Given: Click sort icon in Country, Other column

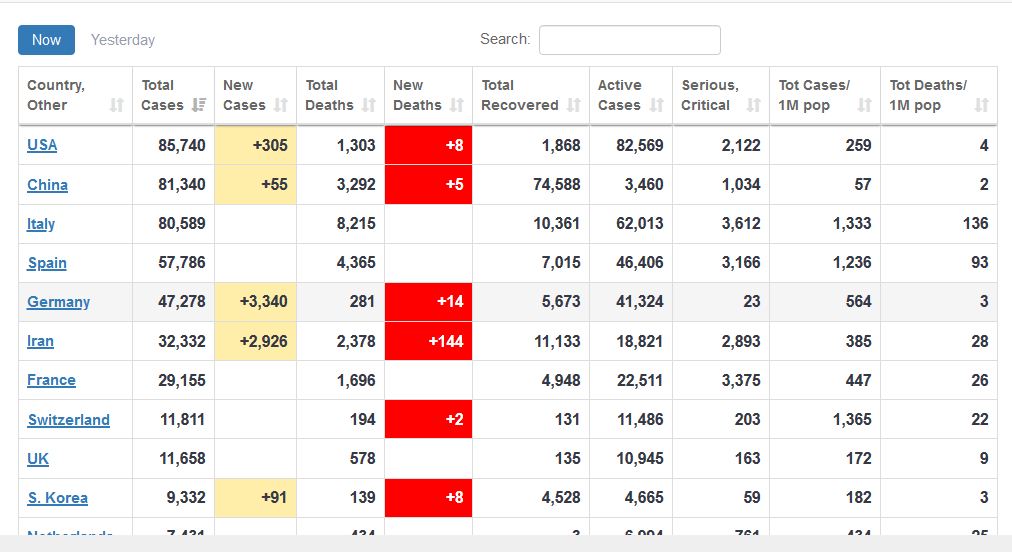Looking at the screenshot, I should (117, 105).
